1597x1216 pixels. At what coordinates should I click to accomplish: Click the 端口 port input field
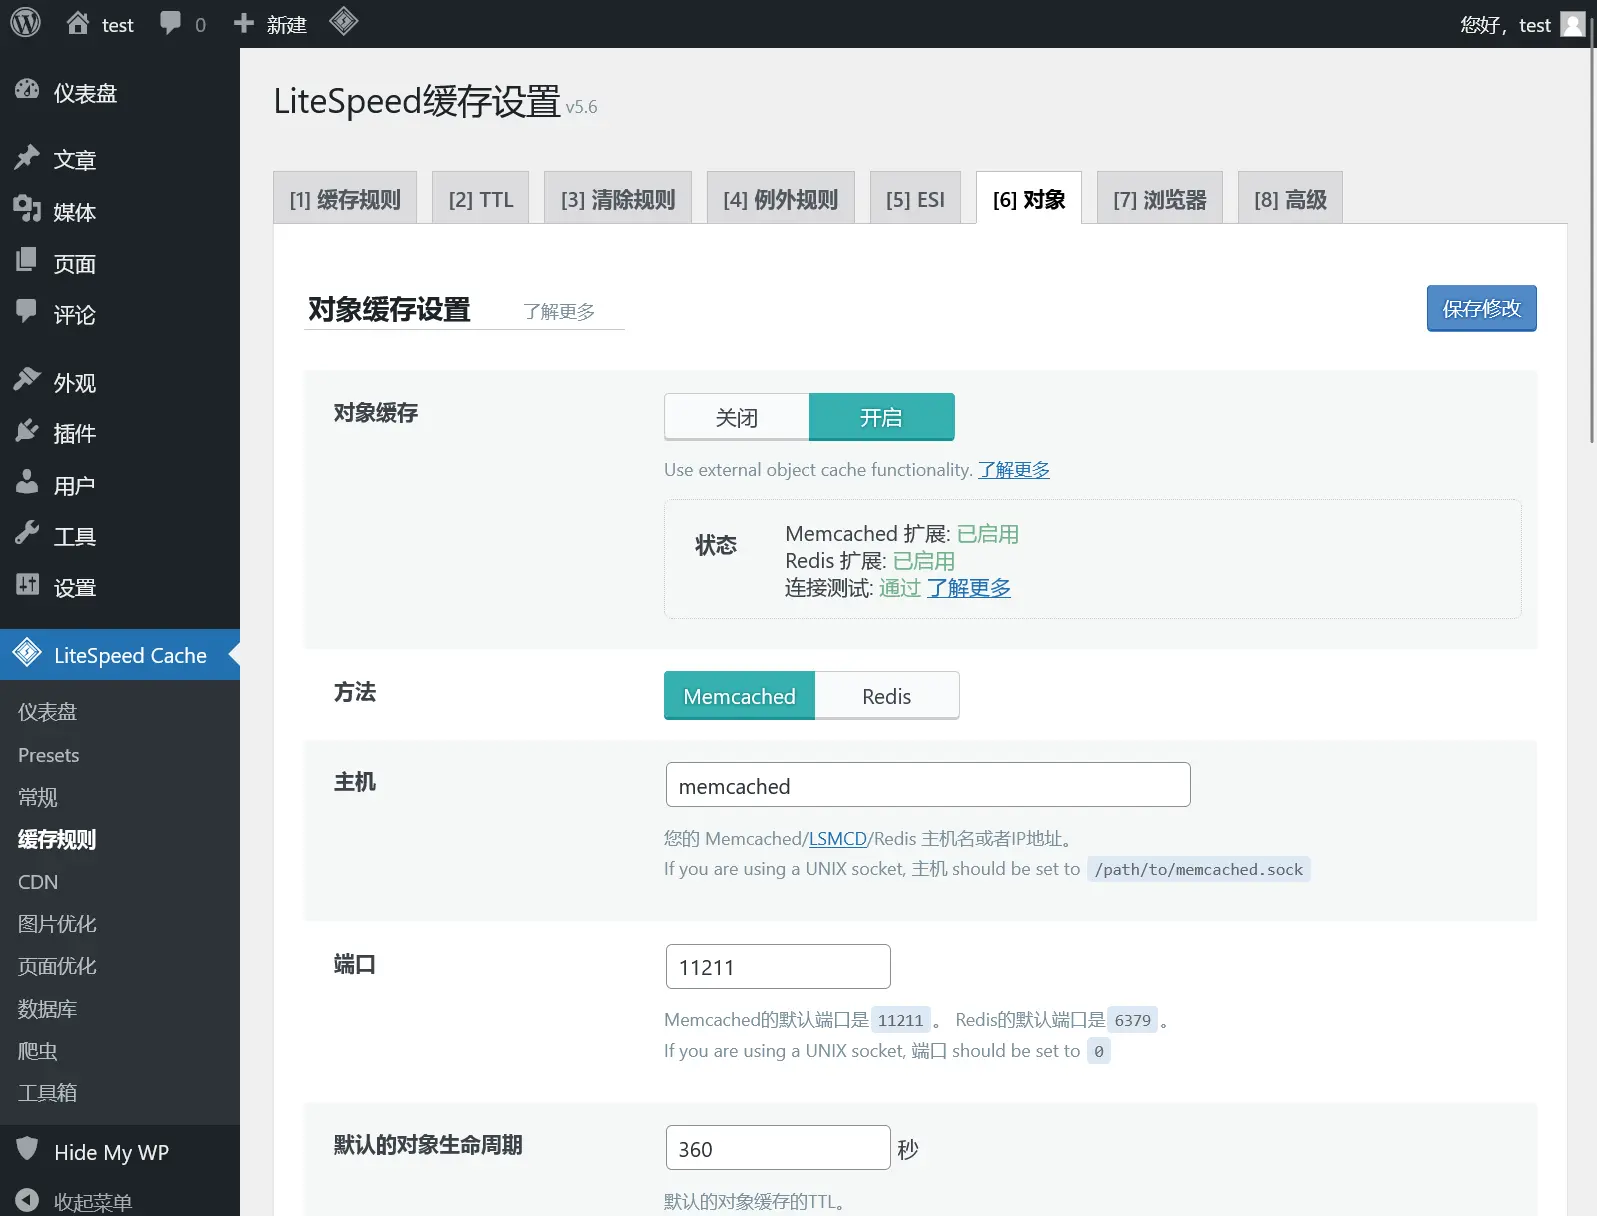778,967
